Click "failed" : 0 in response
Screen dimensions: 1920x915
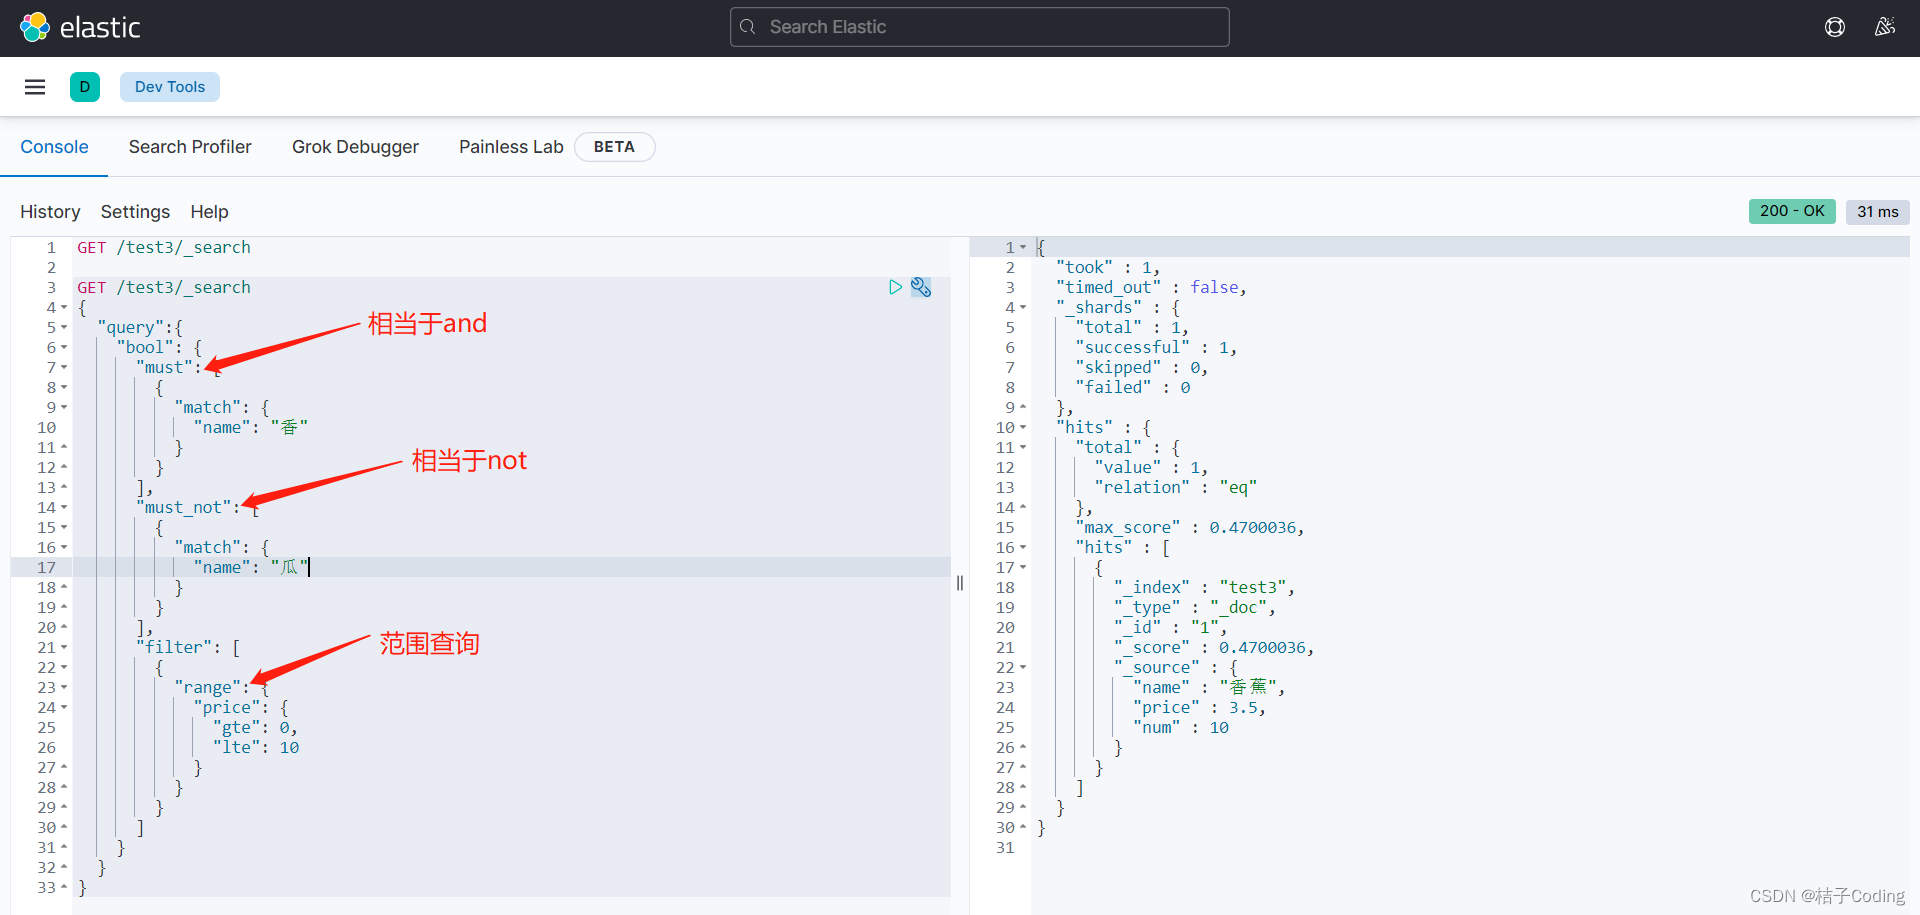1133,387
